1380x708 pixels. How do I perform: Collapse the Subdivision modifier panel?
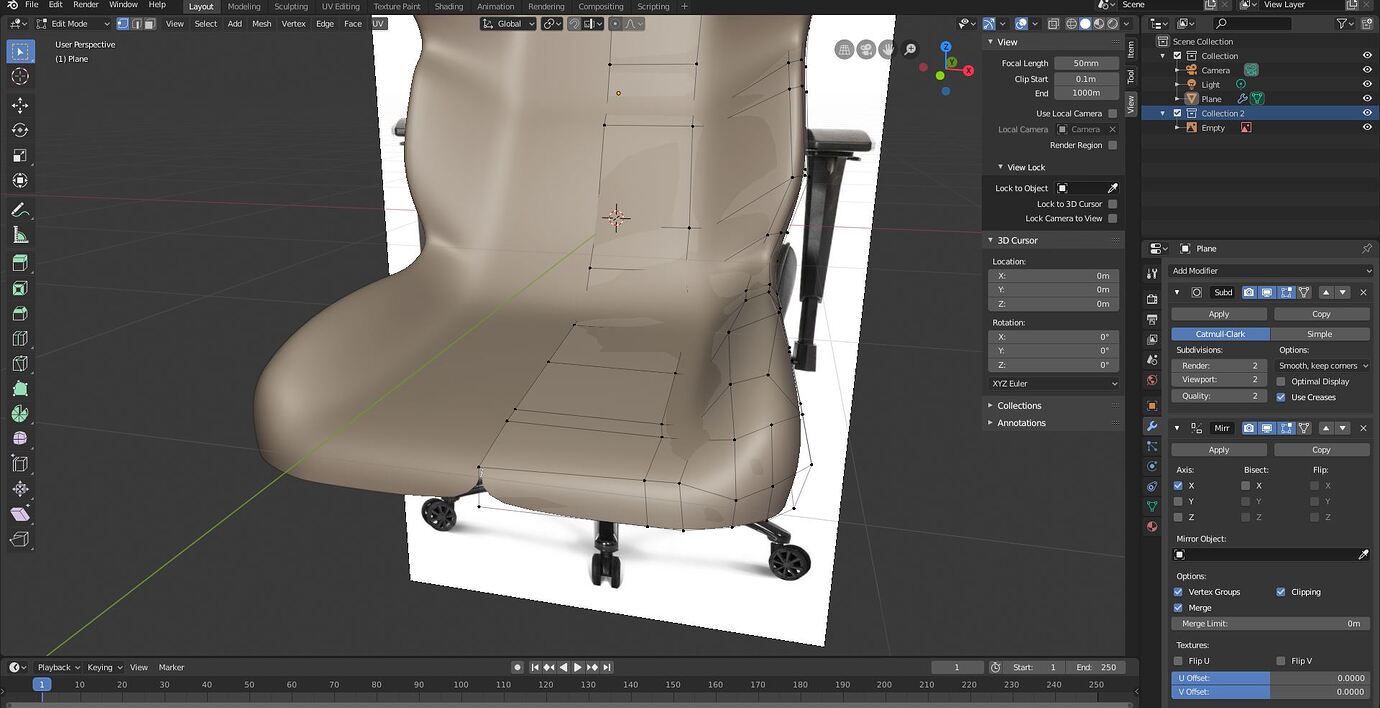click(x=1177, y=292)
